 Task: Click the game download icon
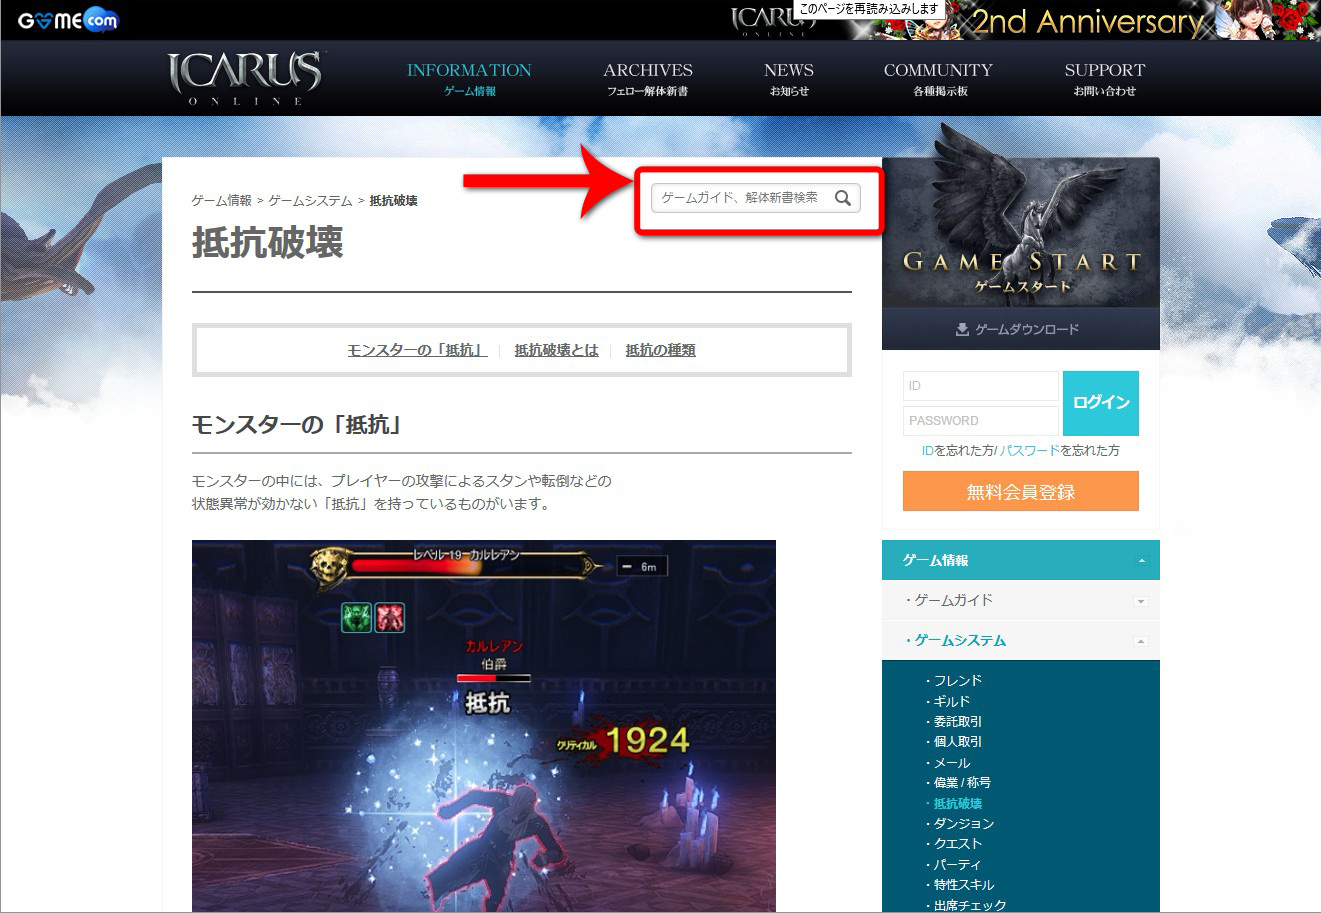[962, 329]
